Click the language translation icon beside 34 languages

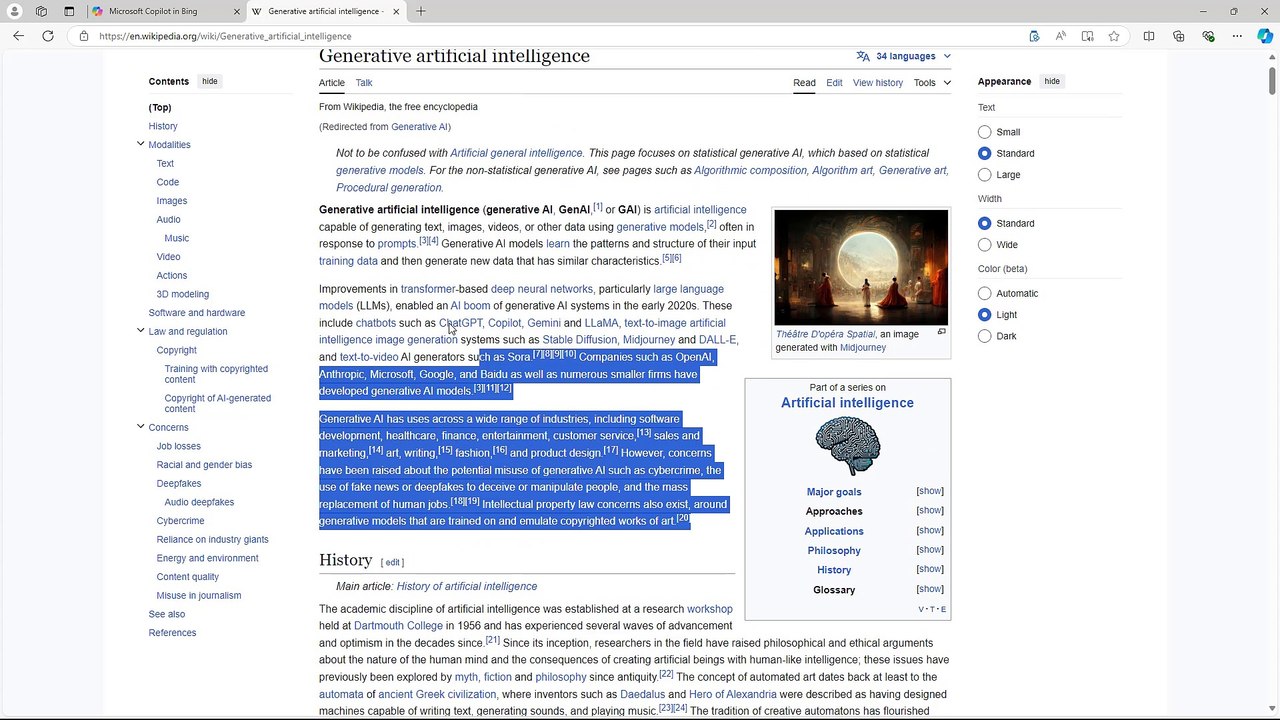click(x=863, y=56)
